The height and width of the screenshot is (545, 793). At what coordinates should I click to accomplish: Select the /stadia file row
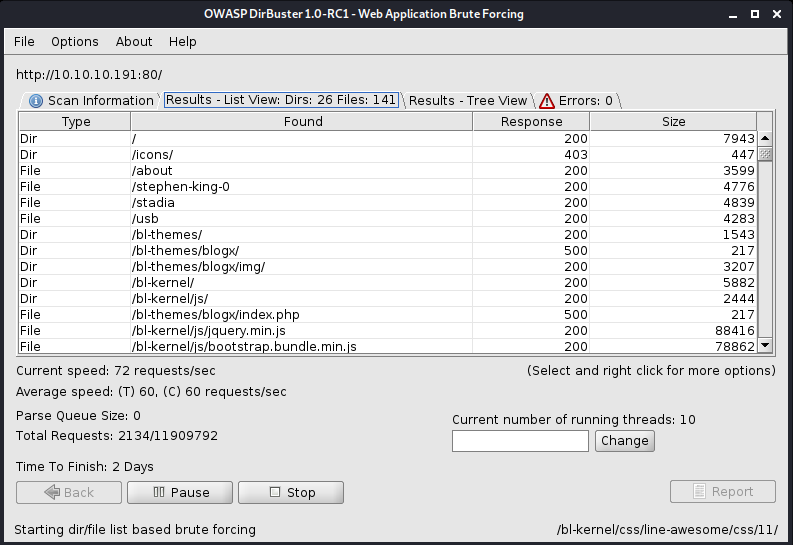point(388,203)
